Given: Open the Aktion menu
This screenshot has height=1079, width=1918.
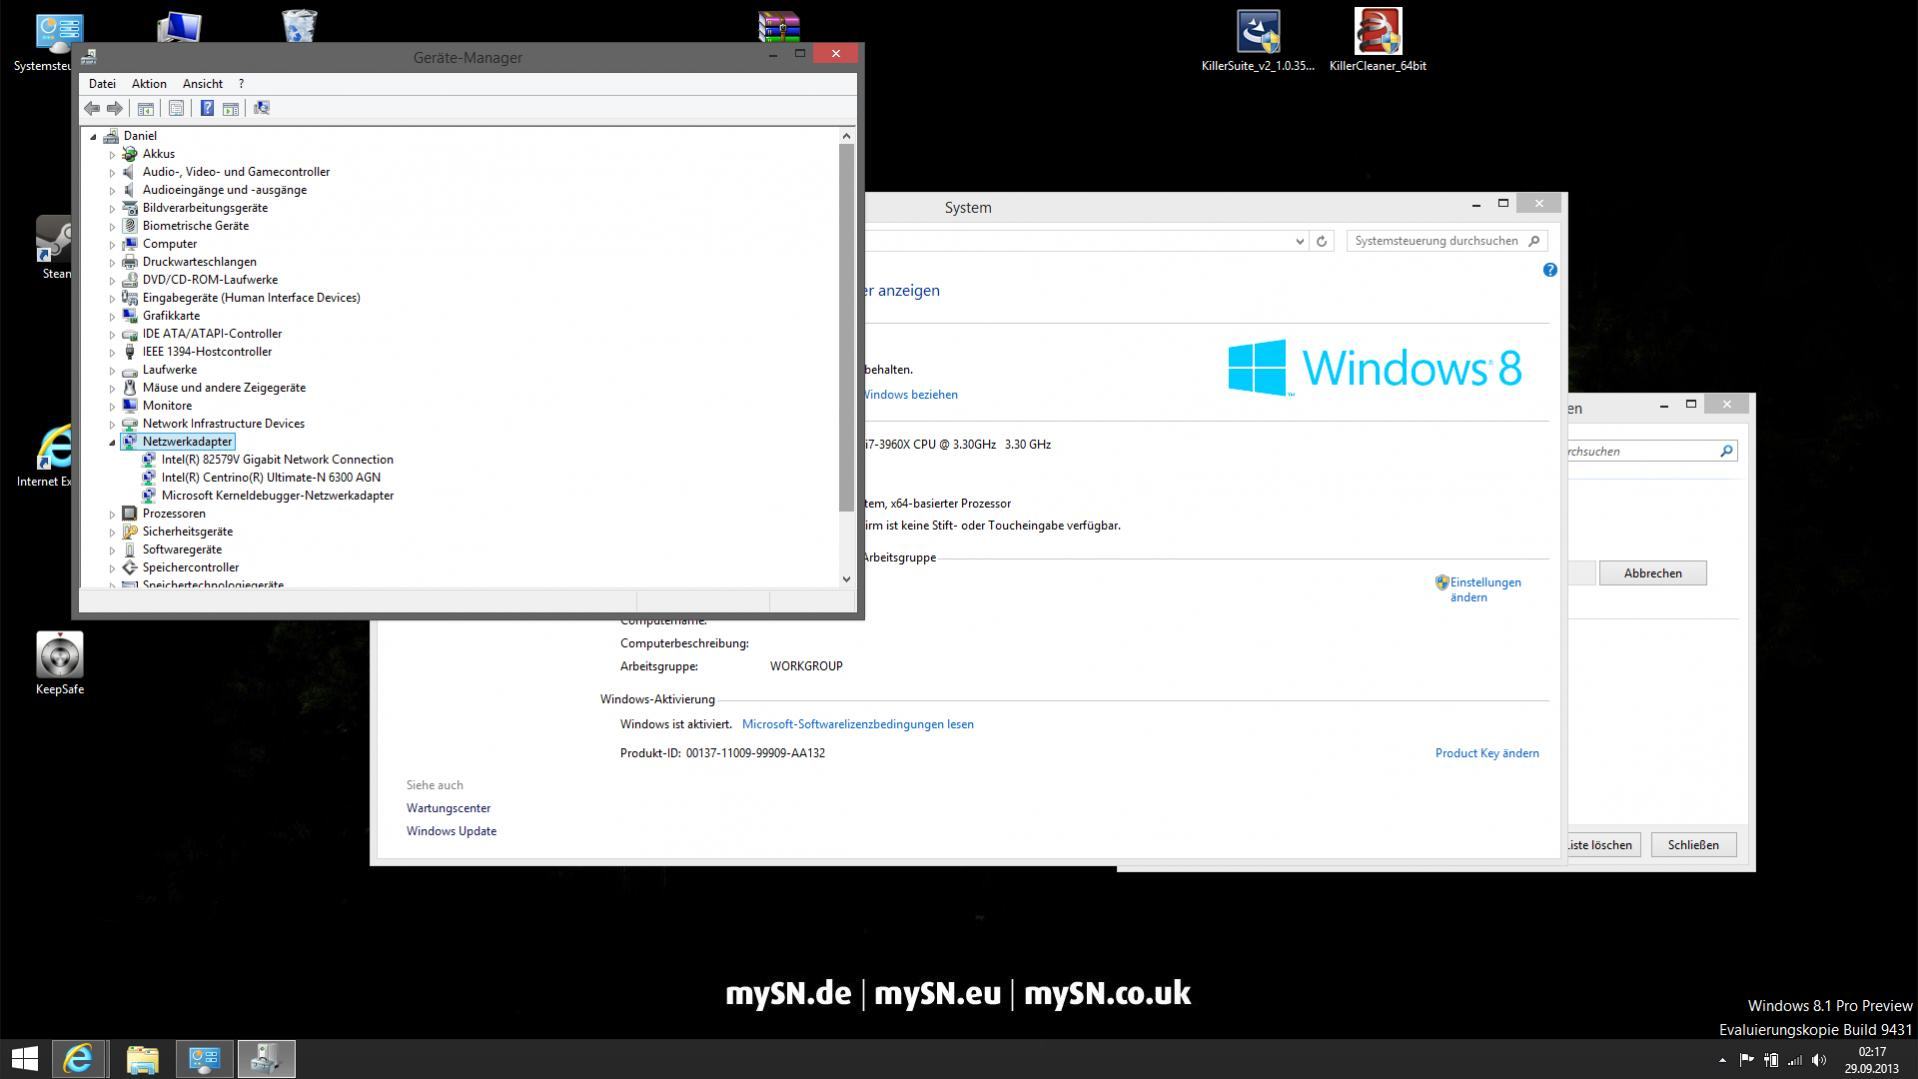Looking at the screenshot, I should [149, 84].
